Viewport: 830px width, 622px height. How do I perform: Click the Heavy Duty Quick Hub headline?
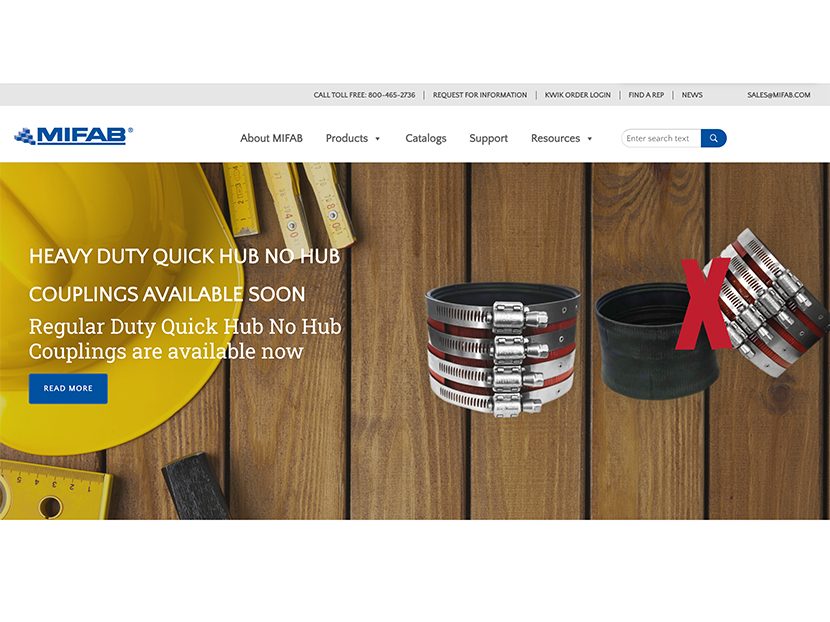(184, 275)
